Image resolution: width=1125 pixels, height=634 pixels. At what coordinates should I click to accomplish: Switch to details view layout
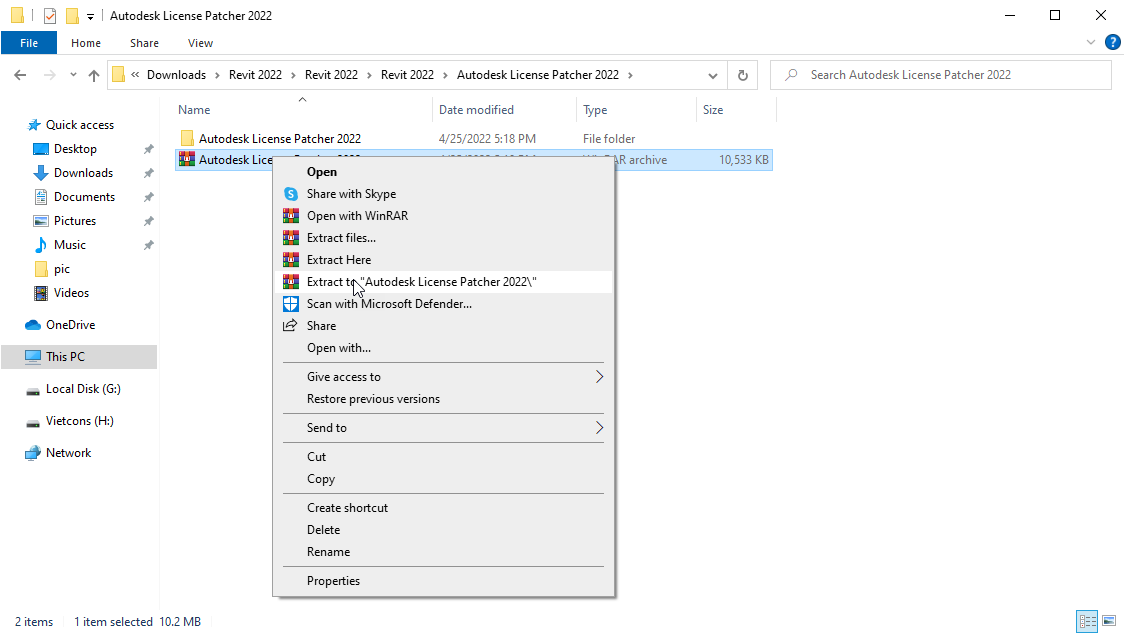click(1088, 621)
